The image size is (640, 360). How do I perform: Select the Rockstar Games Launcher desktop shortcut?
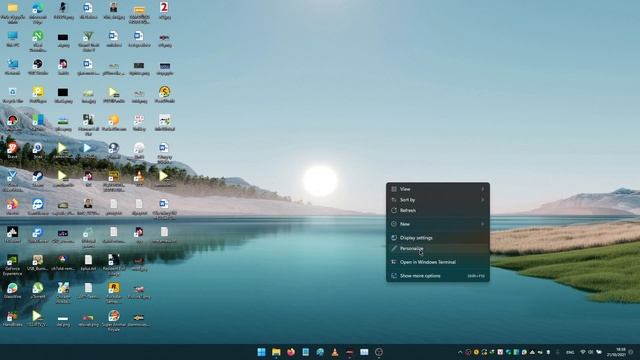[114, 293]
